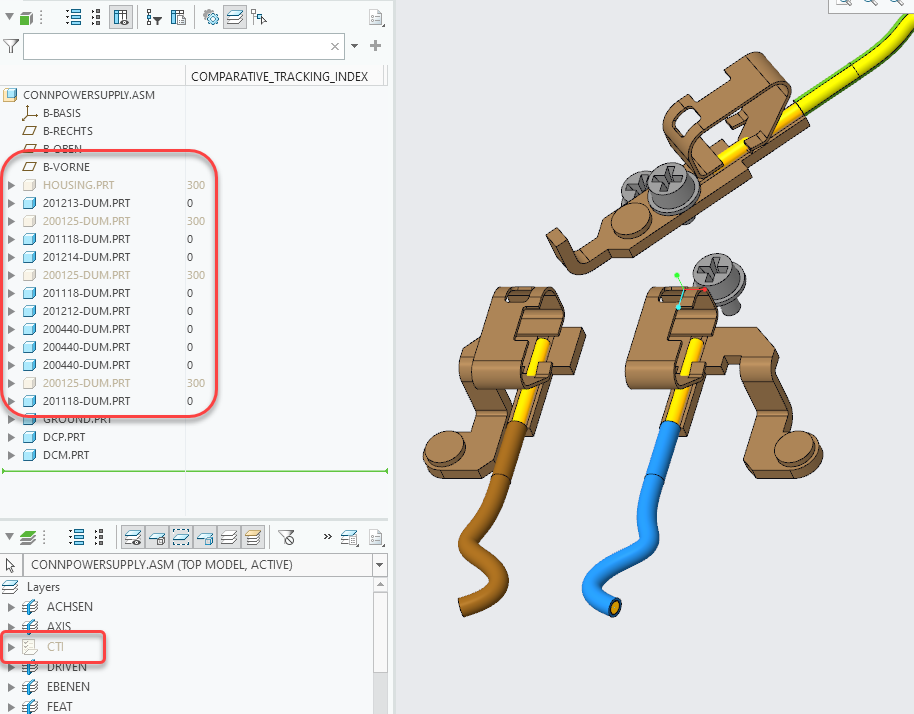Image resolution: width=914 pixels, height=714 pixels.
Task: Select the CTI layer
Action: [55, 647]
